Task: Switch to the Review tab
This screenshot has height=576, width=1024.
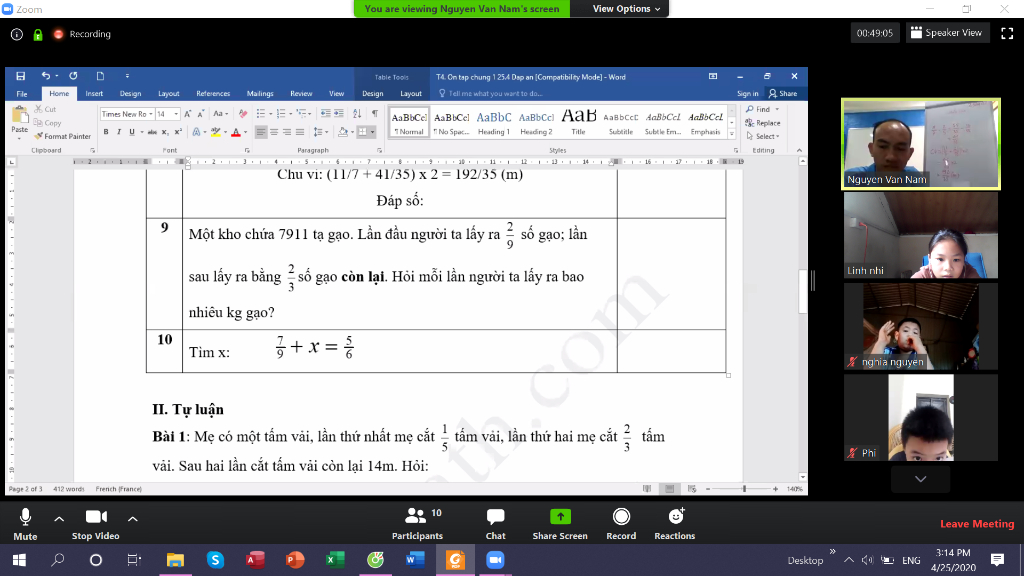Action: point(301,93)
